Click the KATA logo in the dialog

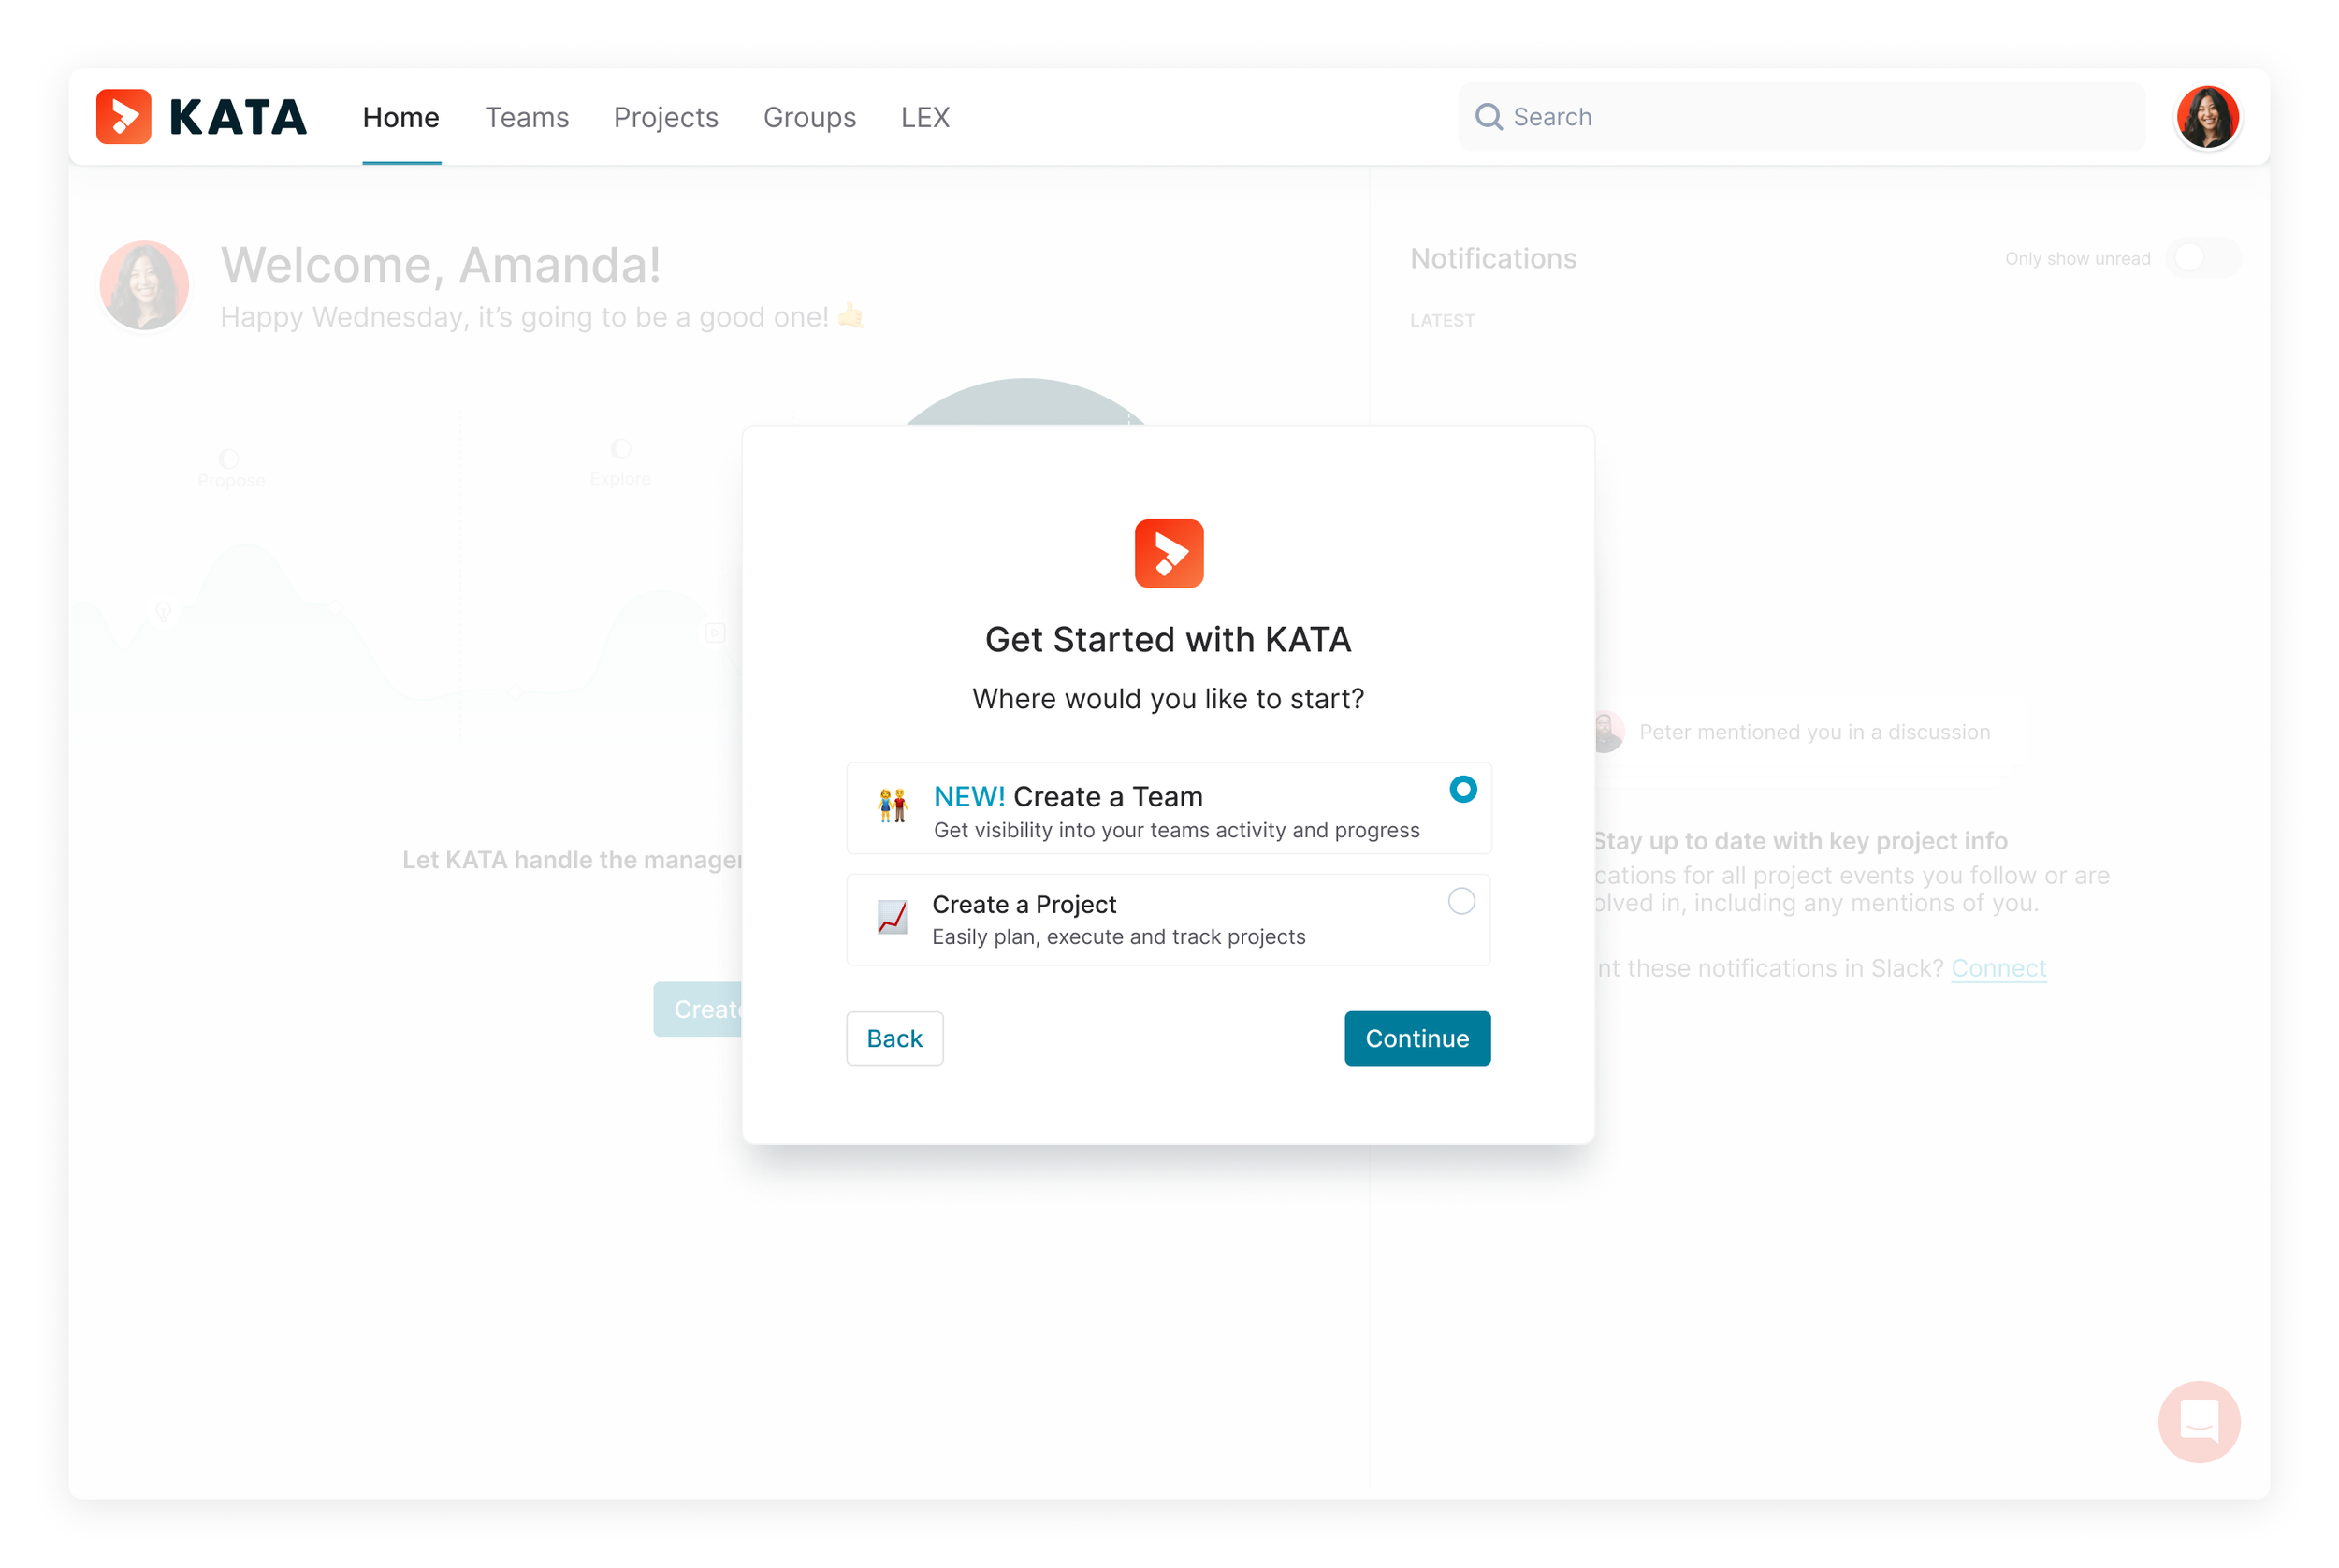click(1168, 553)
